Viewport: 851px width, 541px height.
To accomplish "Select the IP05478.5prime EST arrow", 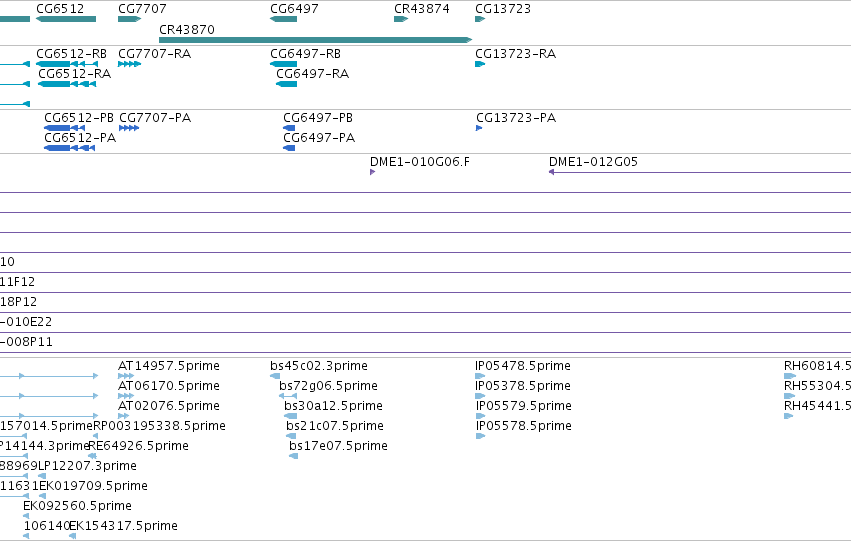I will click(480, 376).
